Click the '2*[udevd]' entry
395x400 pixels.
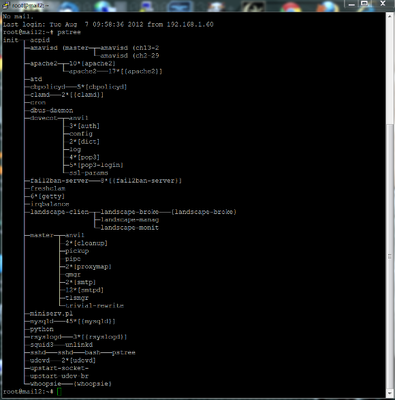point(79,360)
